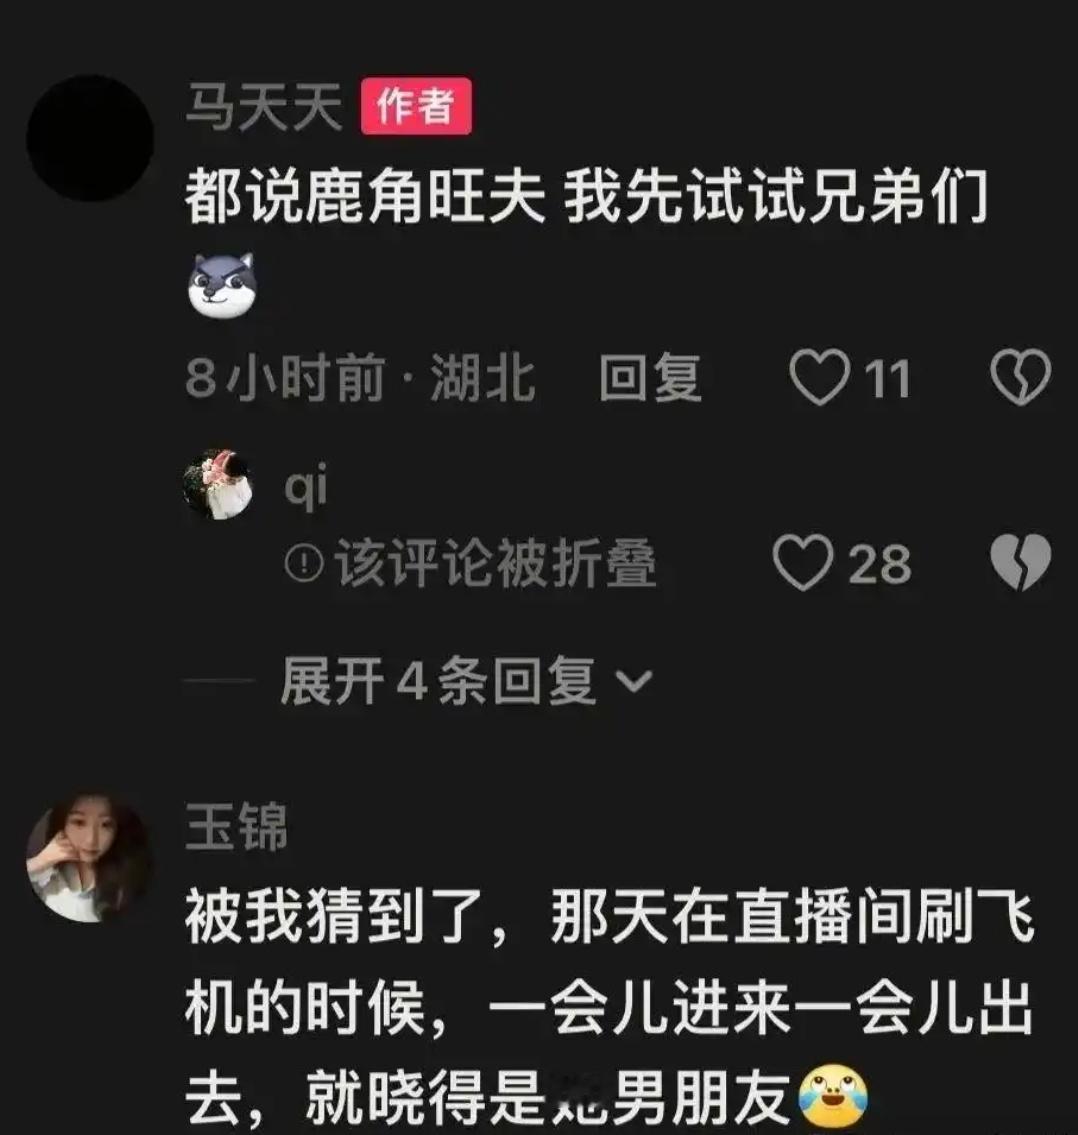1078x1135 pixels.
Task: Open qi's username profile link
Action: (306, 485)
